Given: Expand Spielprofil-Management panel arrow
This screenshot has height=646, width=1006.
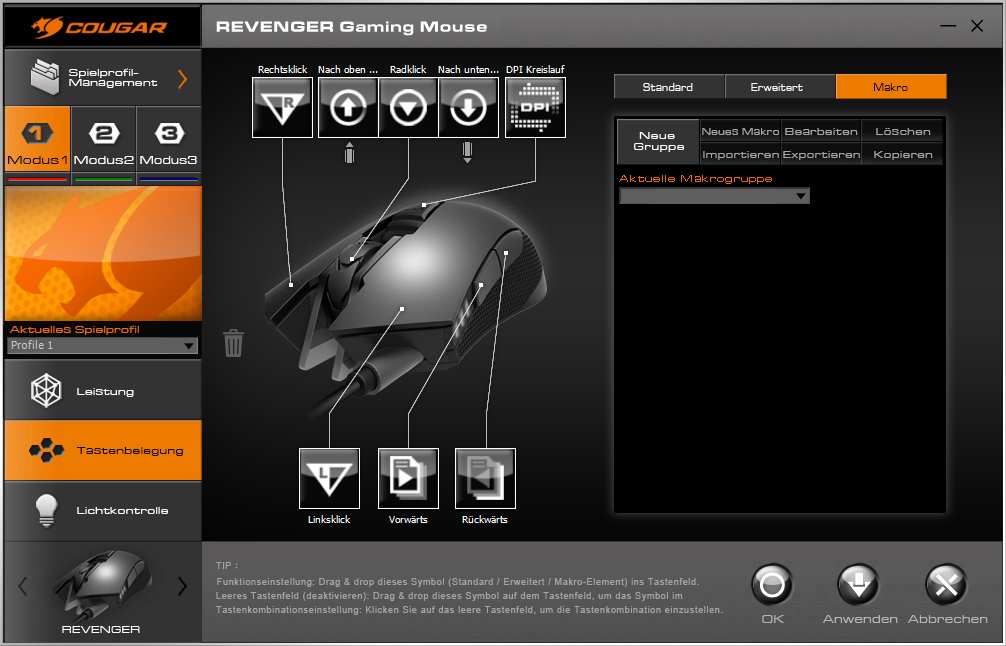Looking at the screenshot, I should tap(182, 79).
